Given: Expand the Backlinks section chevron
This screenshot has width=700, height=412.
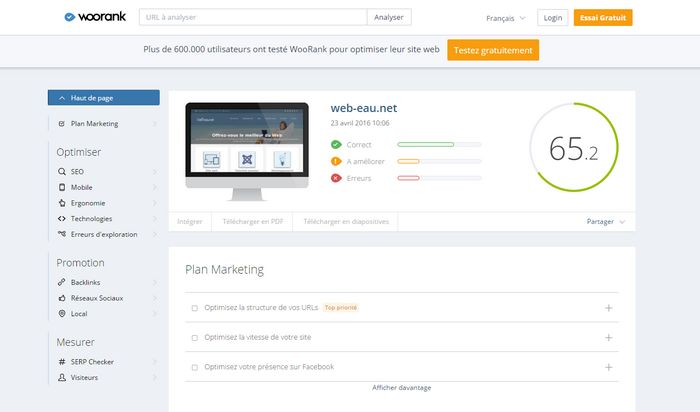Looking at the screenshot, I should click(155, 282).
